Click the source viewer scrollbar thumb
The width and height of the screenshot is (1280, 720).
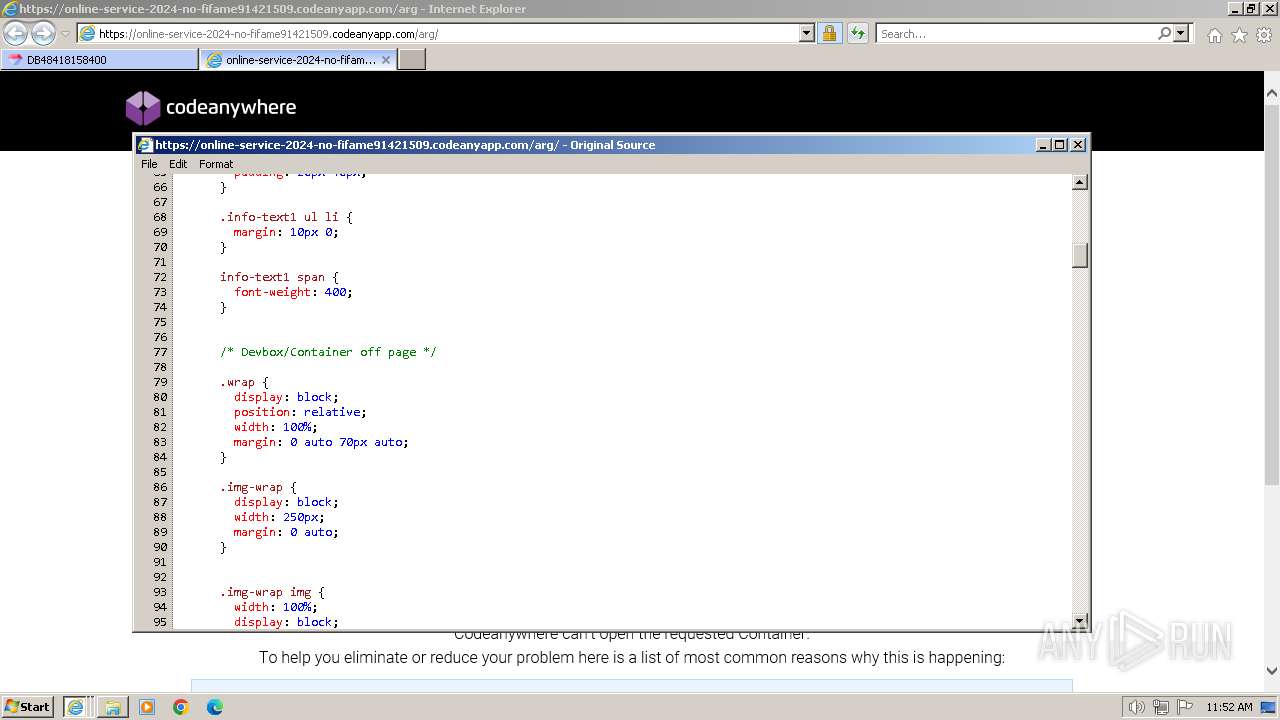(1080, 255)
